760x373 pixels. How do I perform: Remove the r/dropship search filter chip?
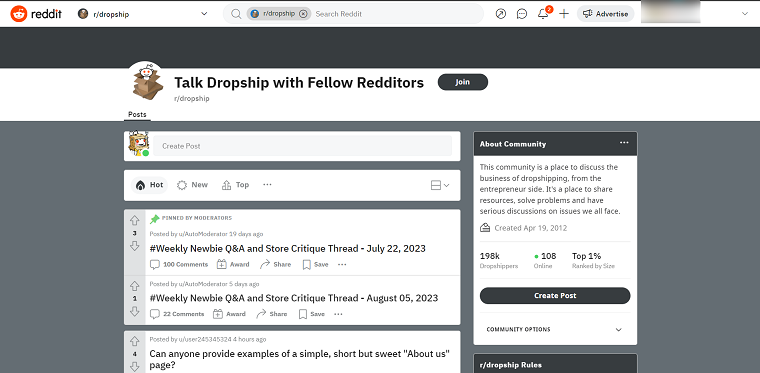click(303, 14)
